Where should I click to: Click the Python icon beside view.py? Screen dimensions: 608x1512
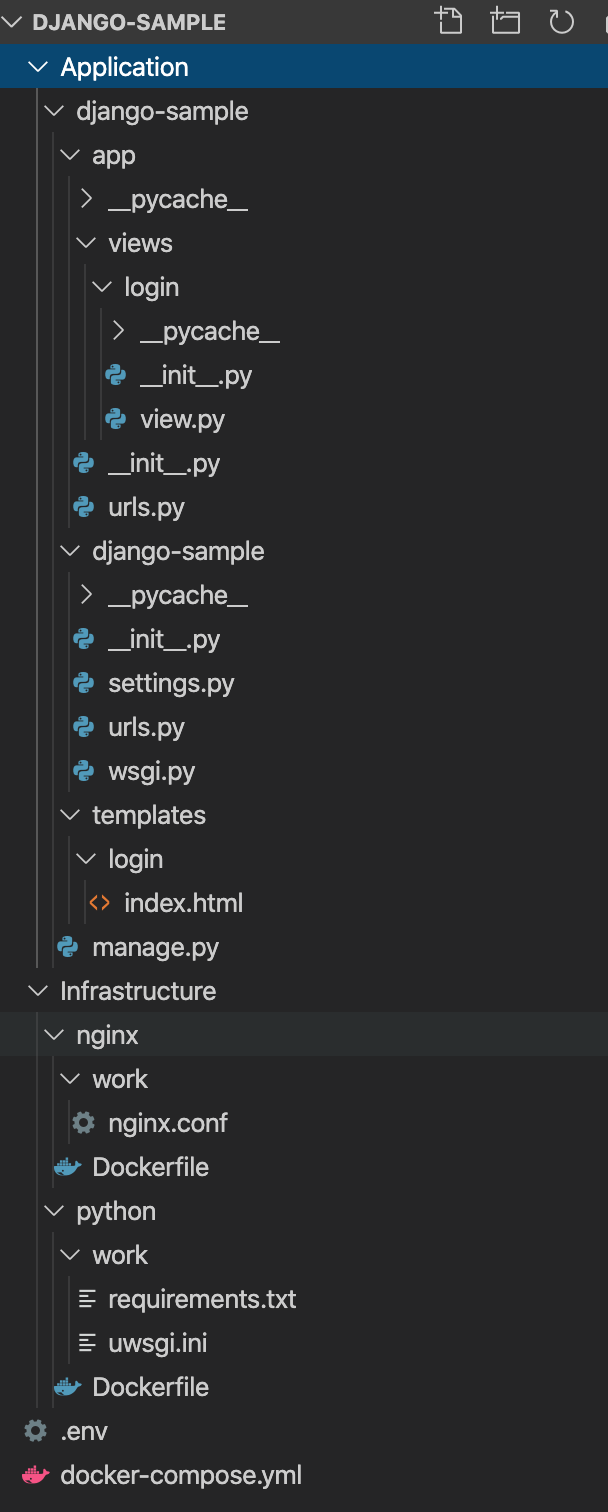pyautogui.click(x=116, y=419)
